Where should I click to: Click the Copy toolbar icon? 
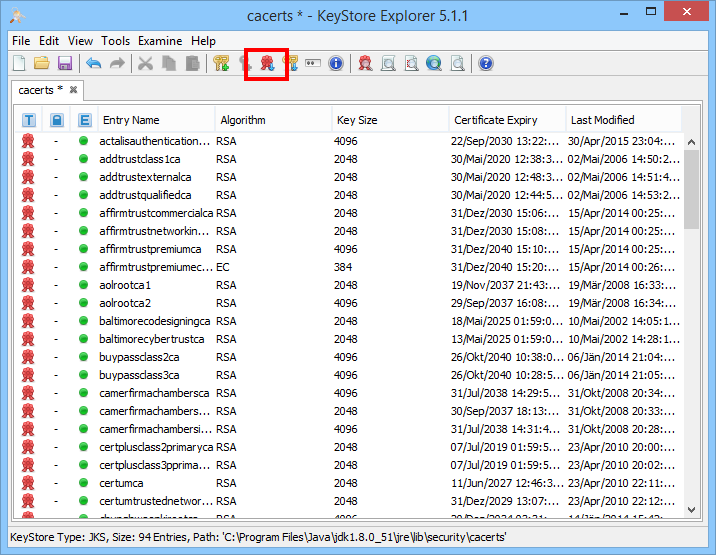pos(169,63)
